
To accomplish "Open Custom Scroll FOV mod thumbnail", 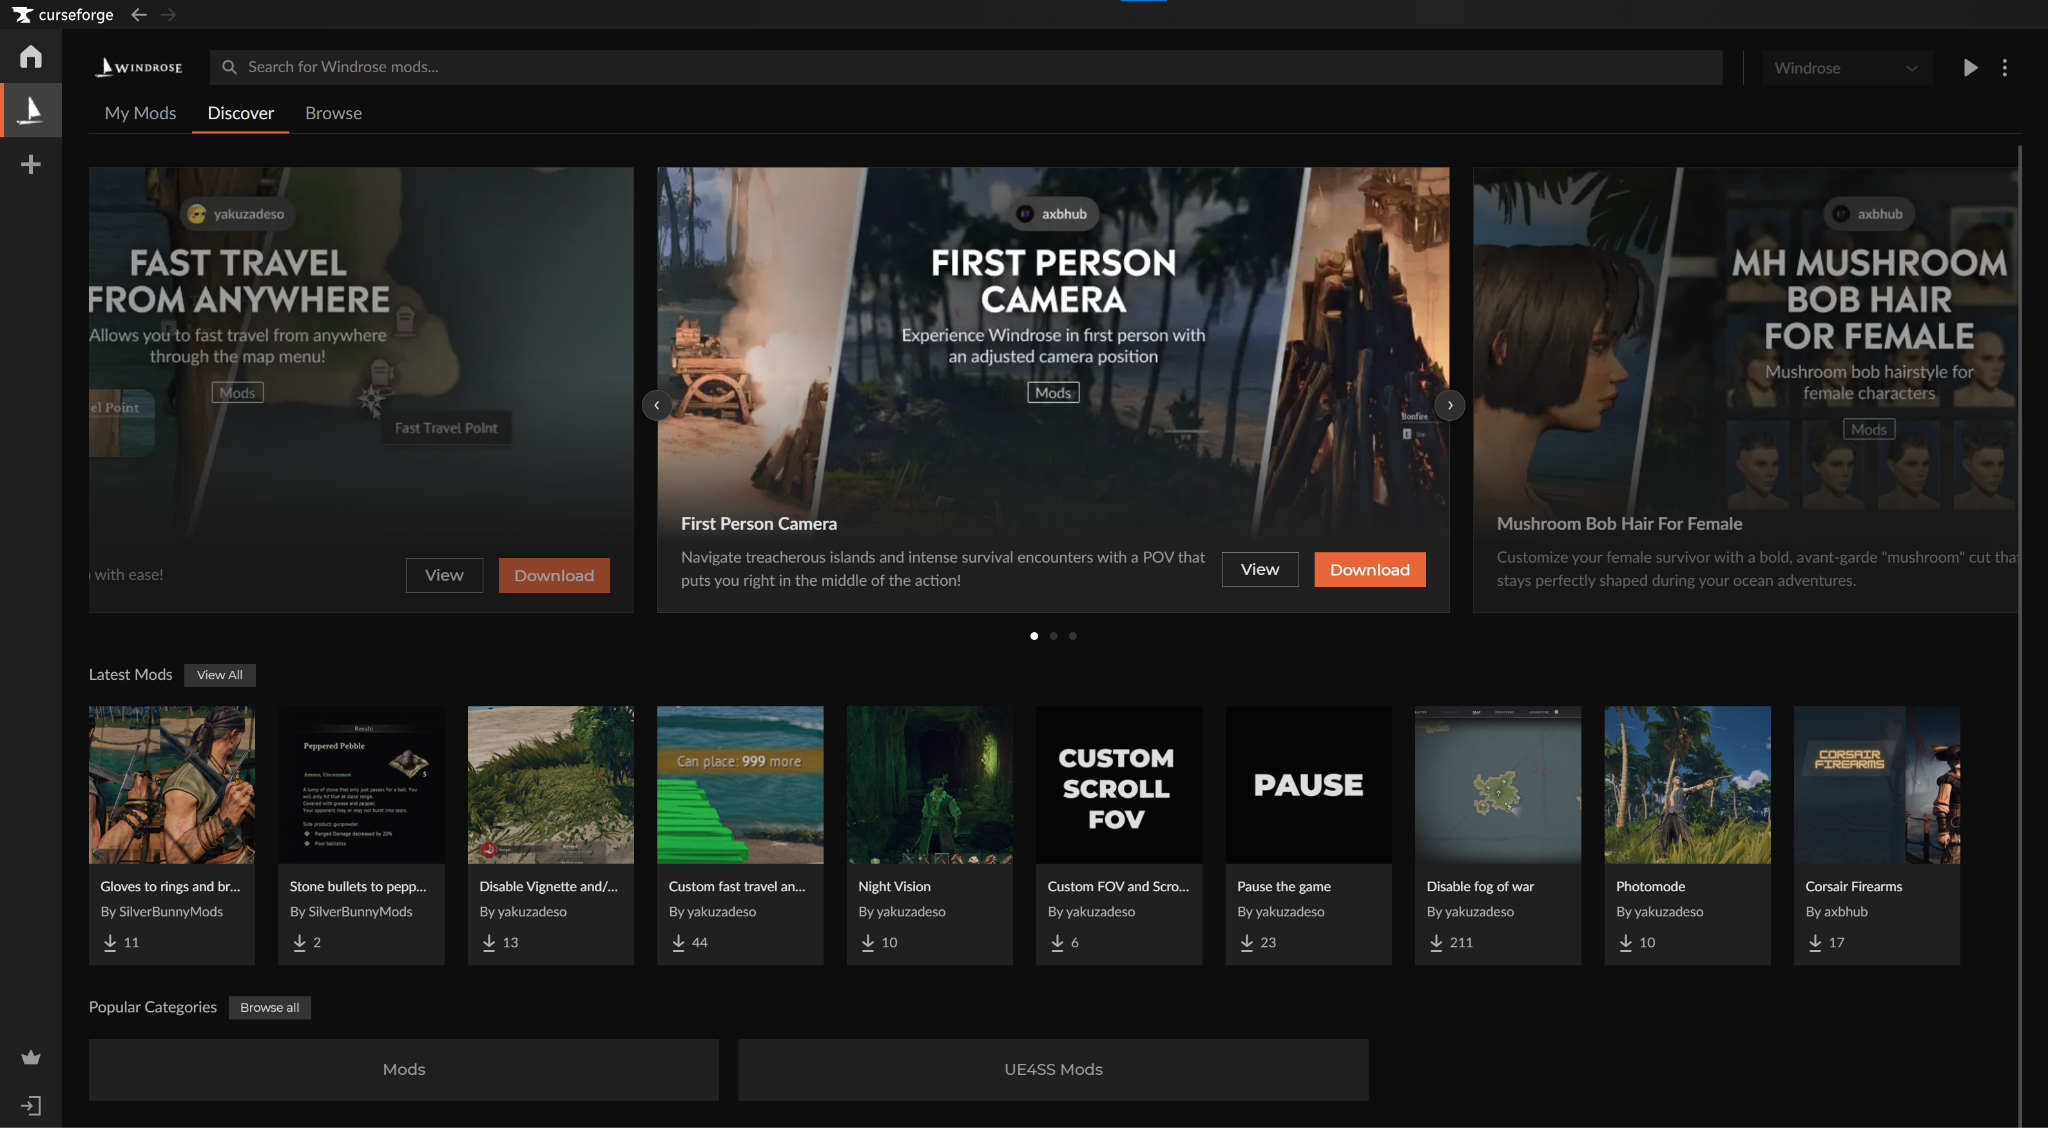I will click(x=1119, y=785).
